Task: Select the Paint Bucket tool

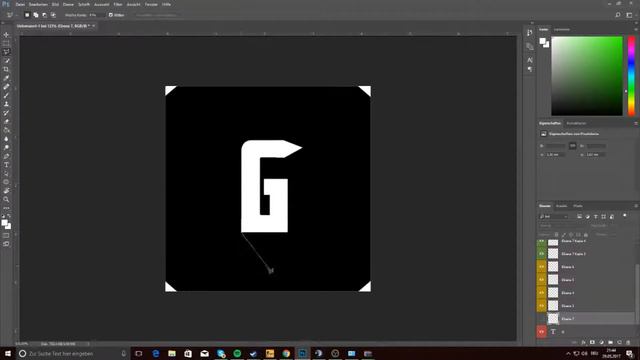Action: [x=6, y=130]
